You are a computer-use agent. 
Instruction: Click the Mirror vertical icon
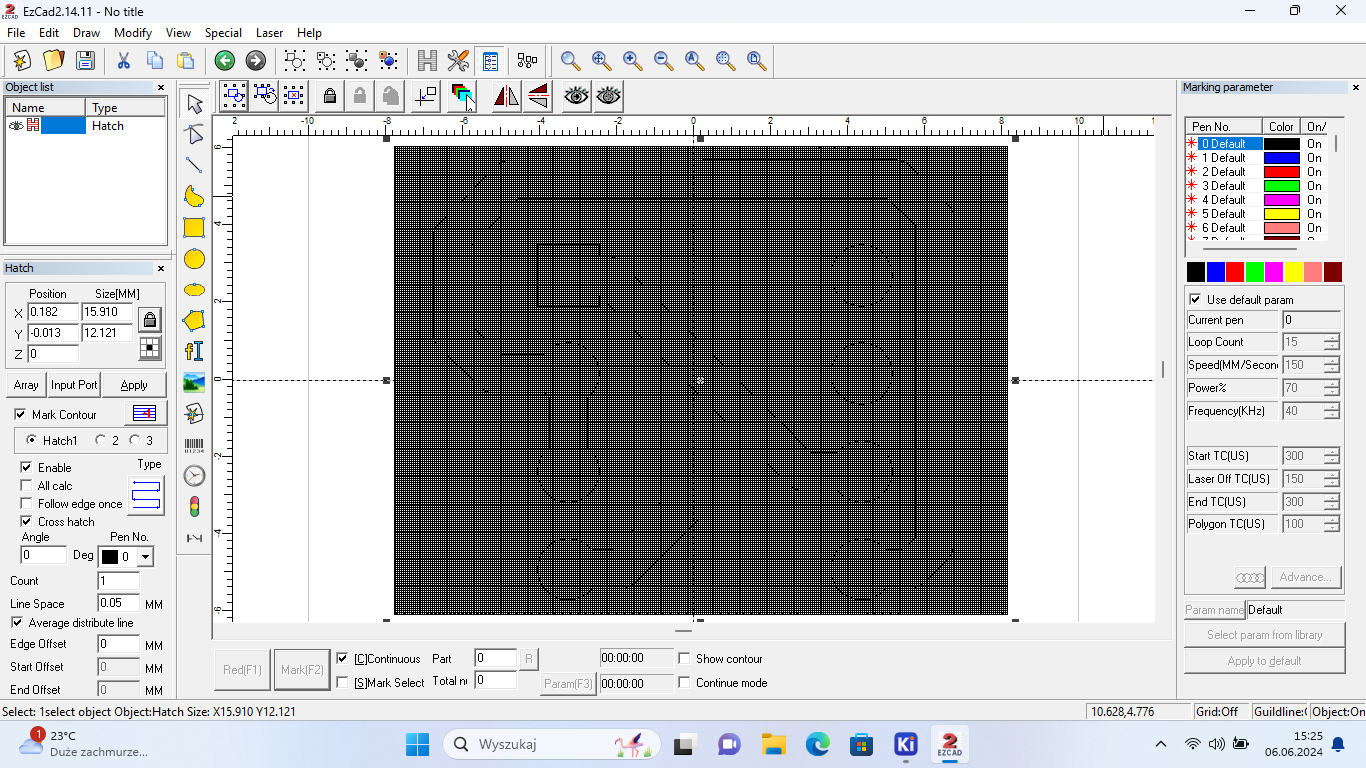(538, 96)
